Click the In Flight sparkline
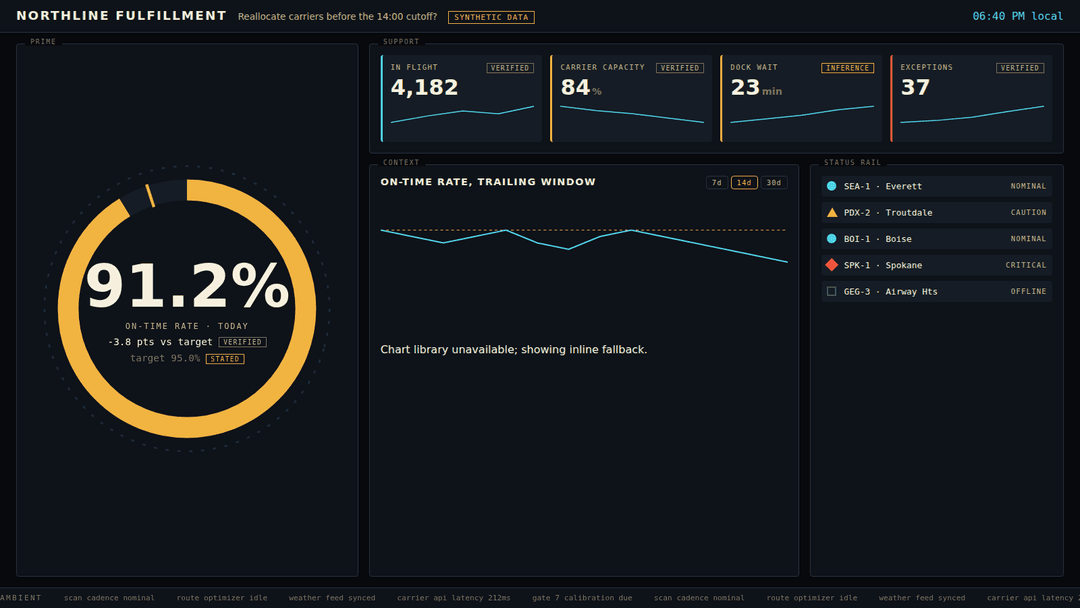This screenshot has height=608, width=1080. [x=462, y=114]
